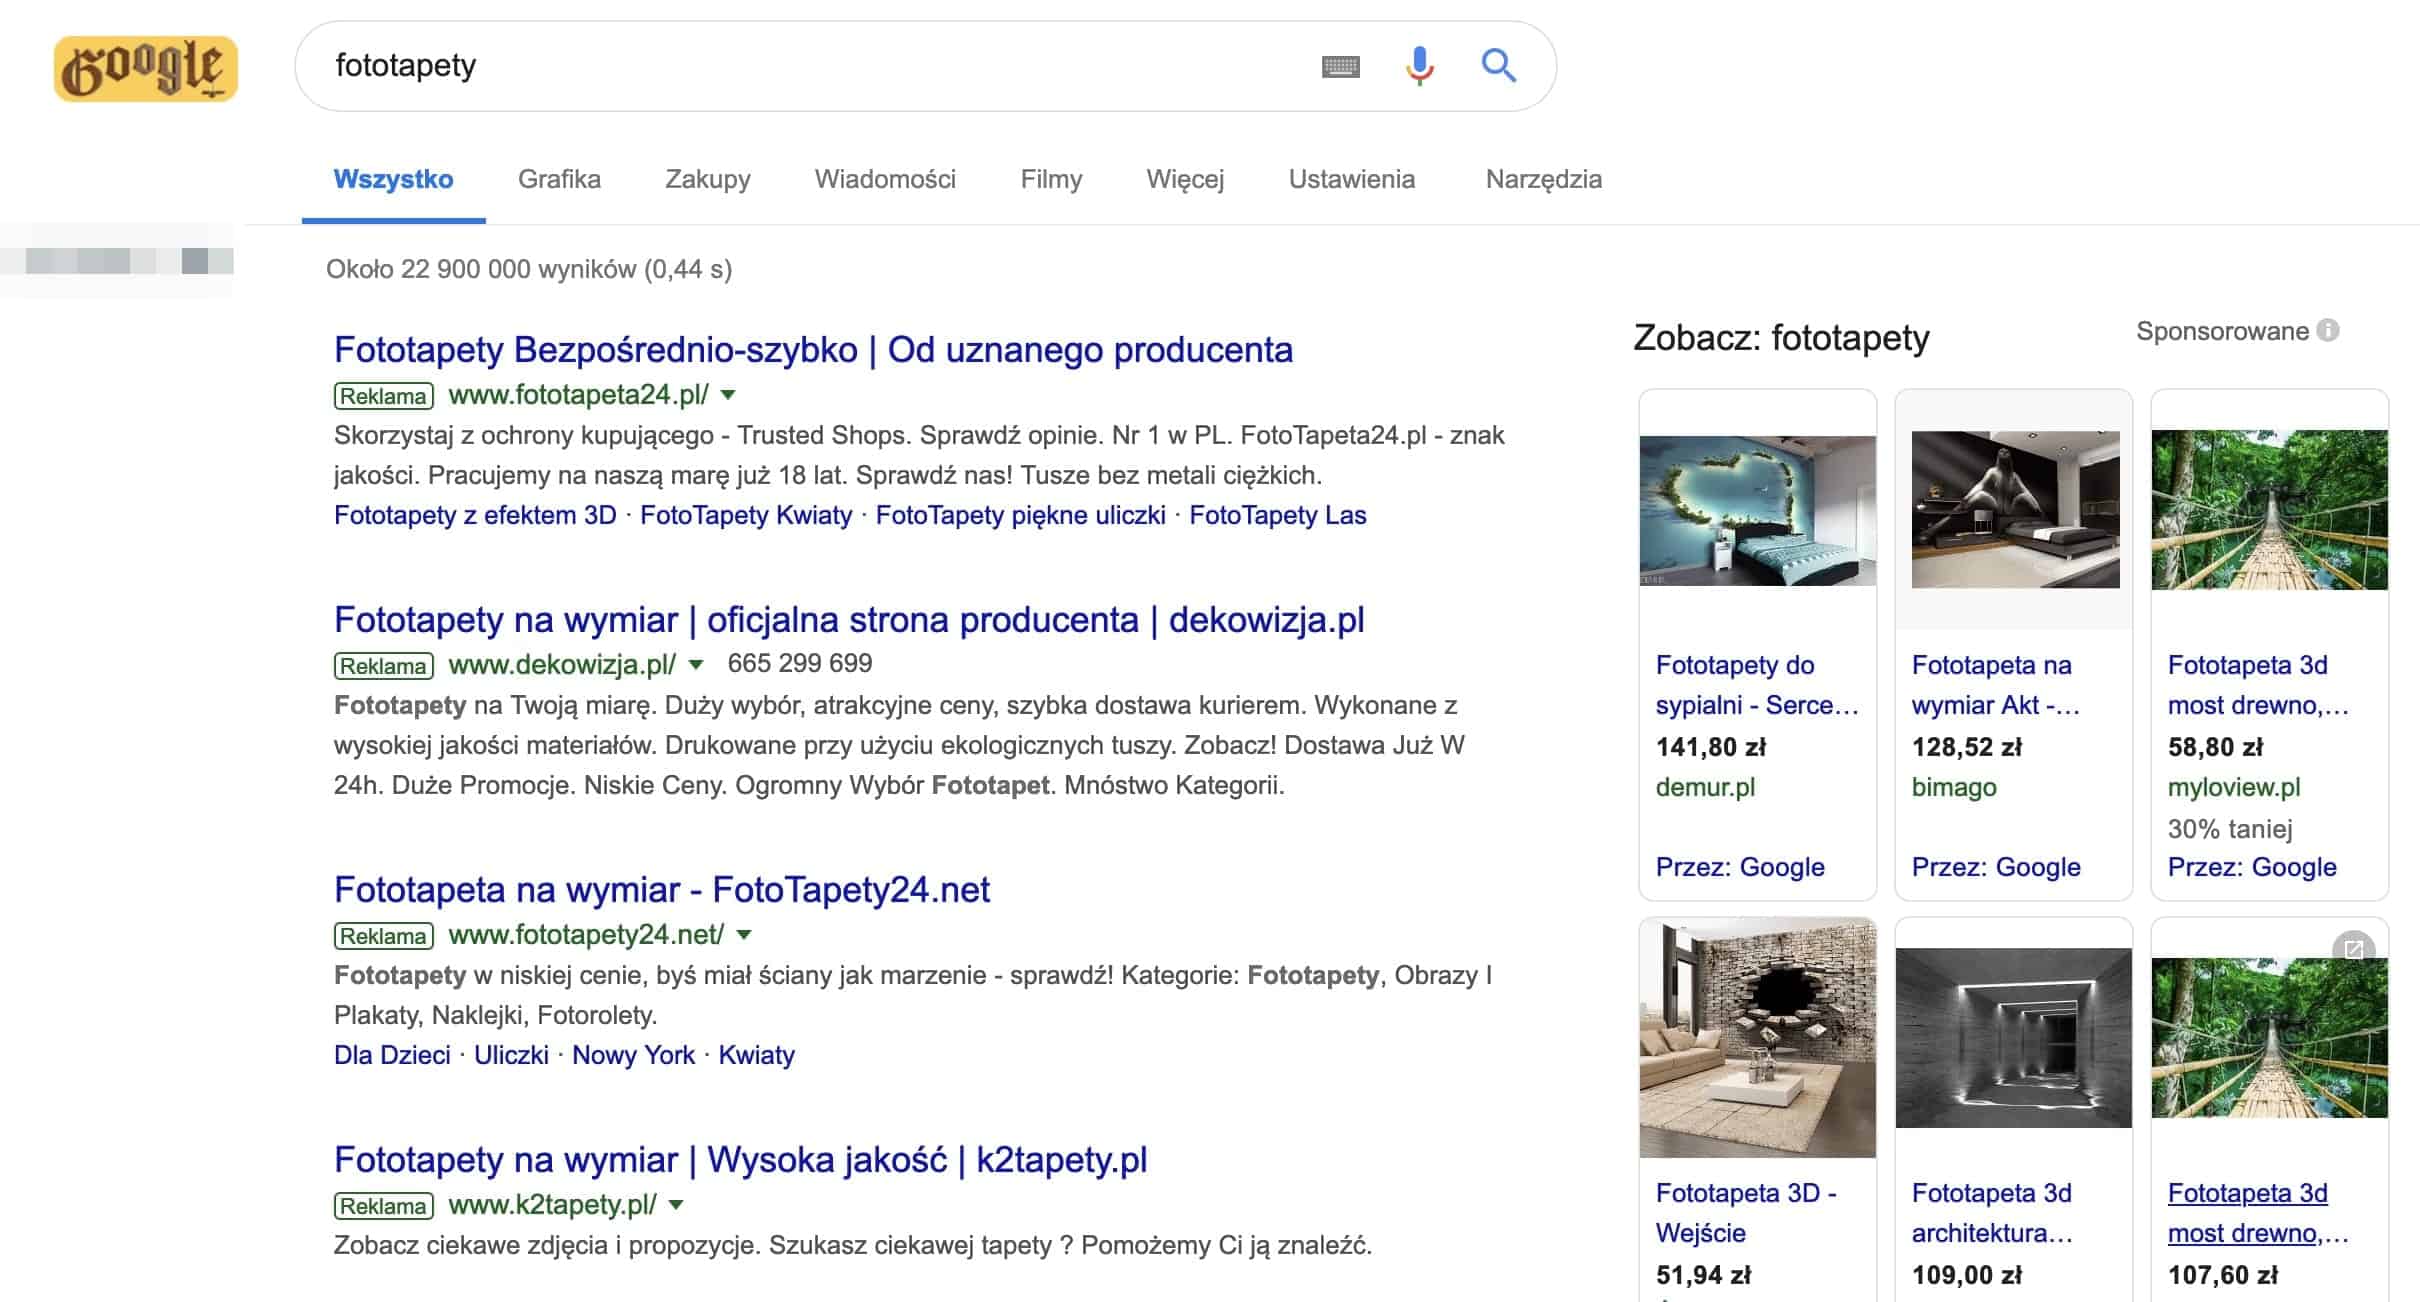Open the Filmy tab

1051,179
